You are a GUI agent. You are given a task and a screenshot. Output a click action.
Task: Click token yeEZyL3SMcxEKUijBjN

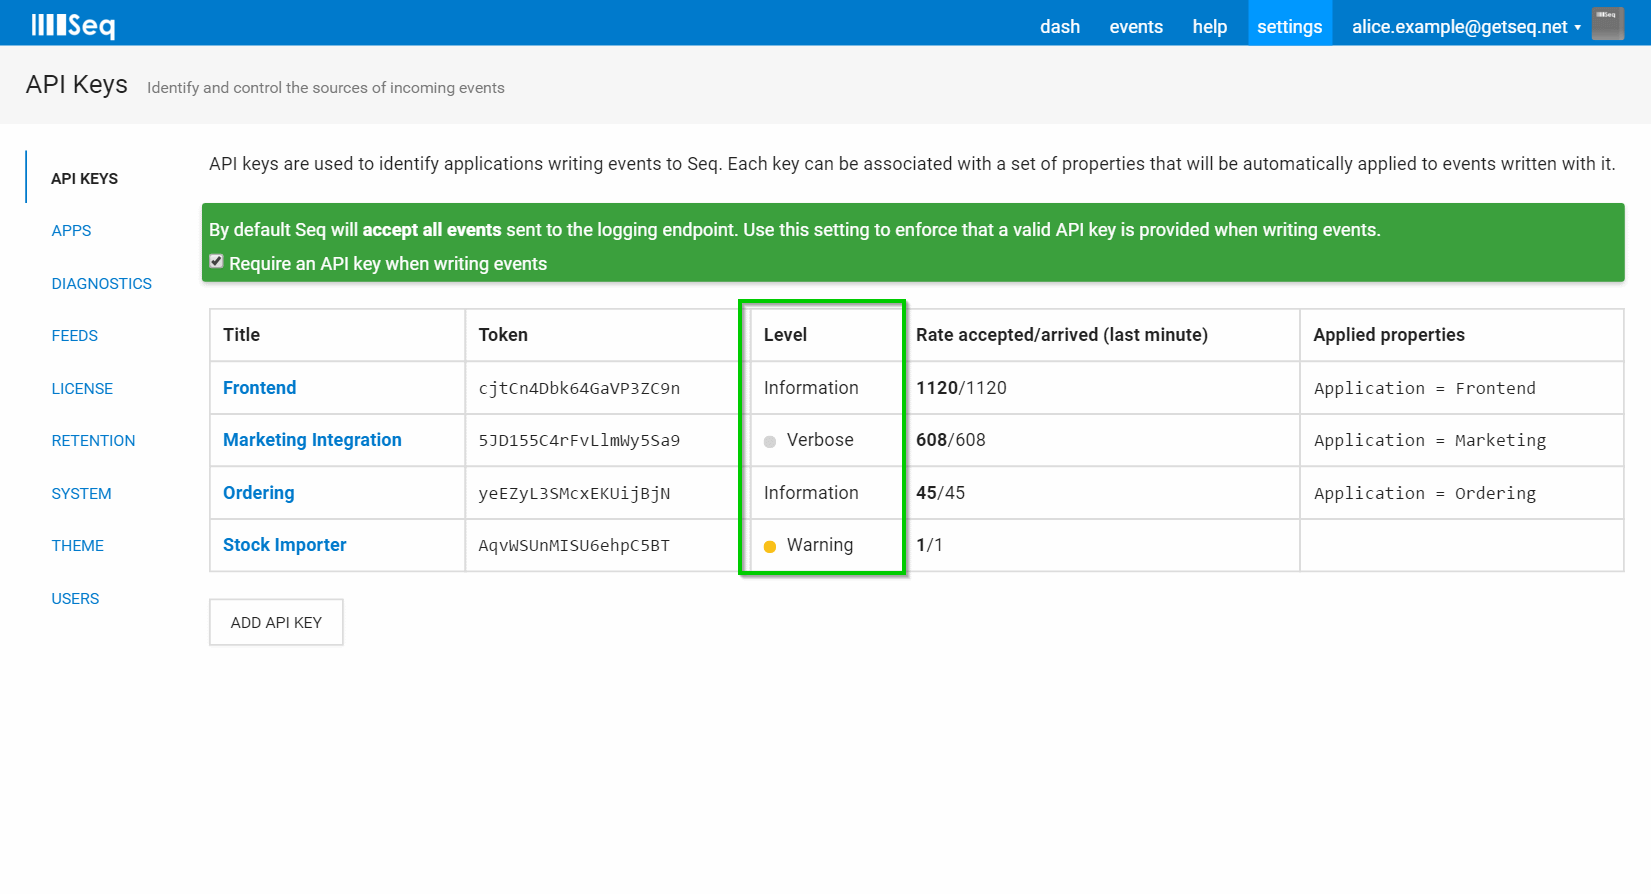pos(574,493)
